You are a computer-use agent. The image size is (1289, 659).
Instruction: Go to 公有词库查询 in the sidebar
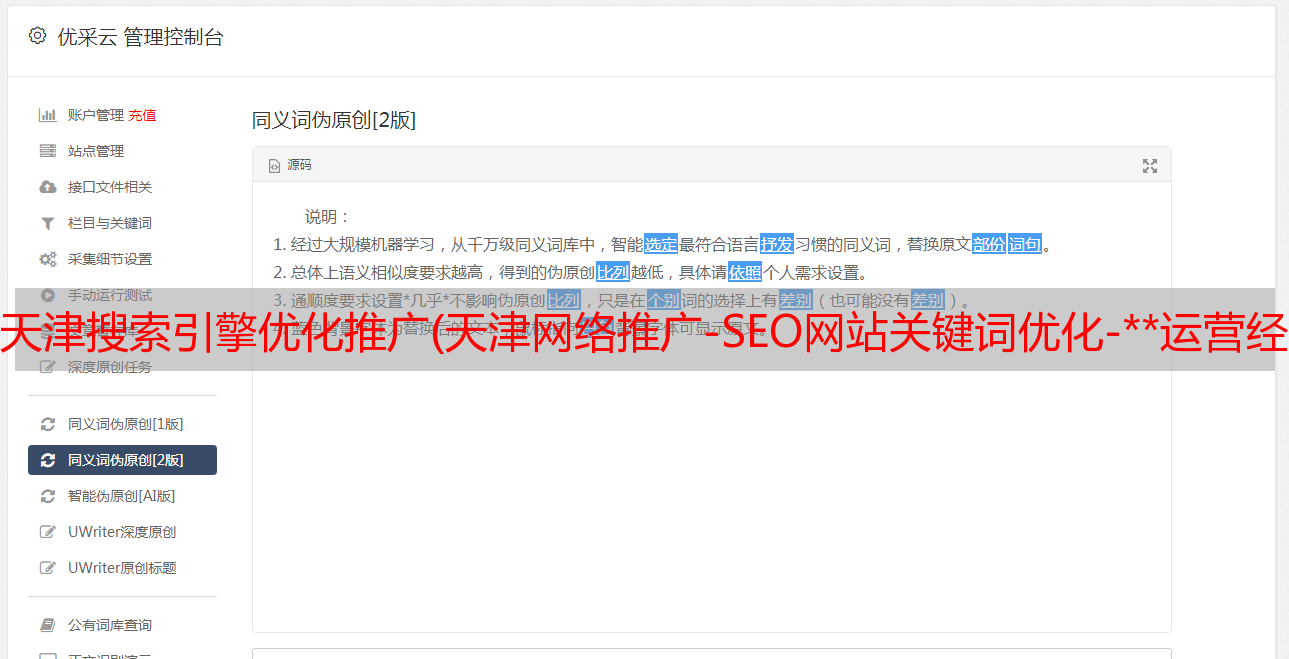click(x=122, y=625)
